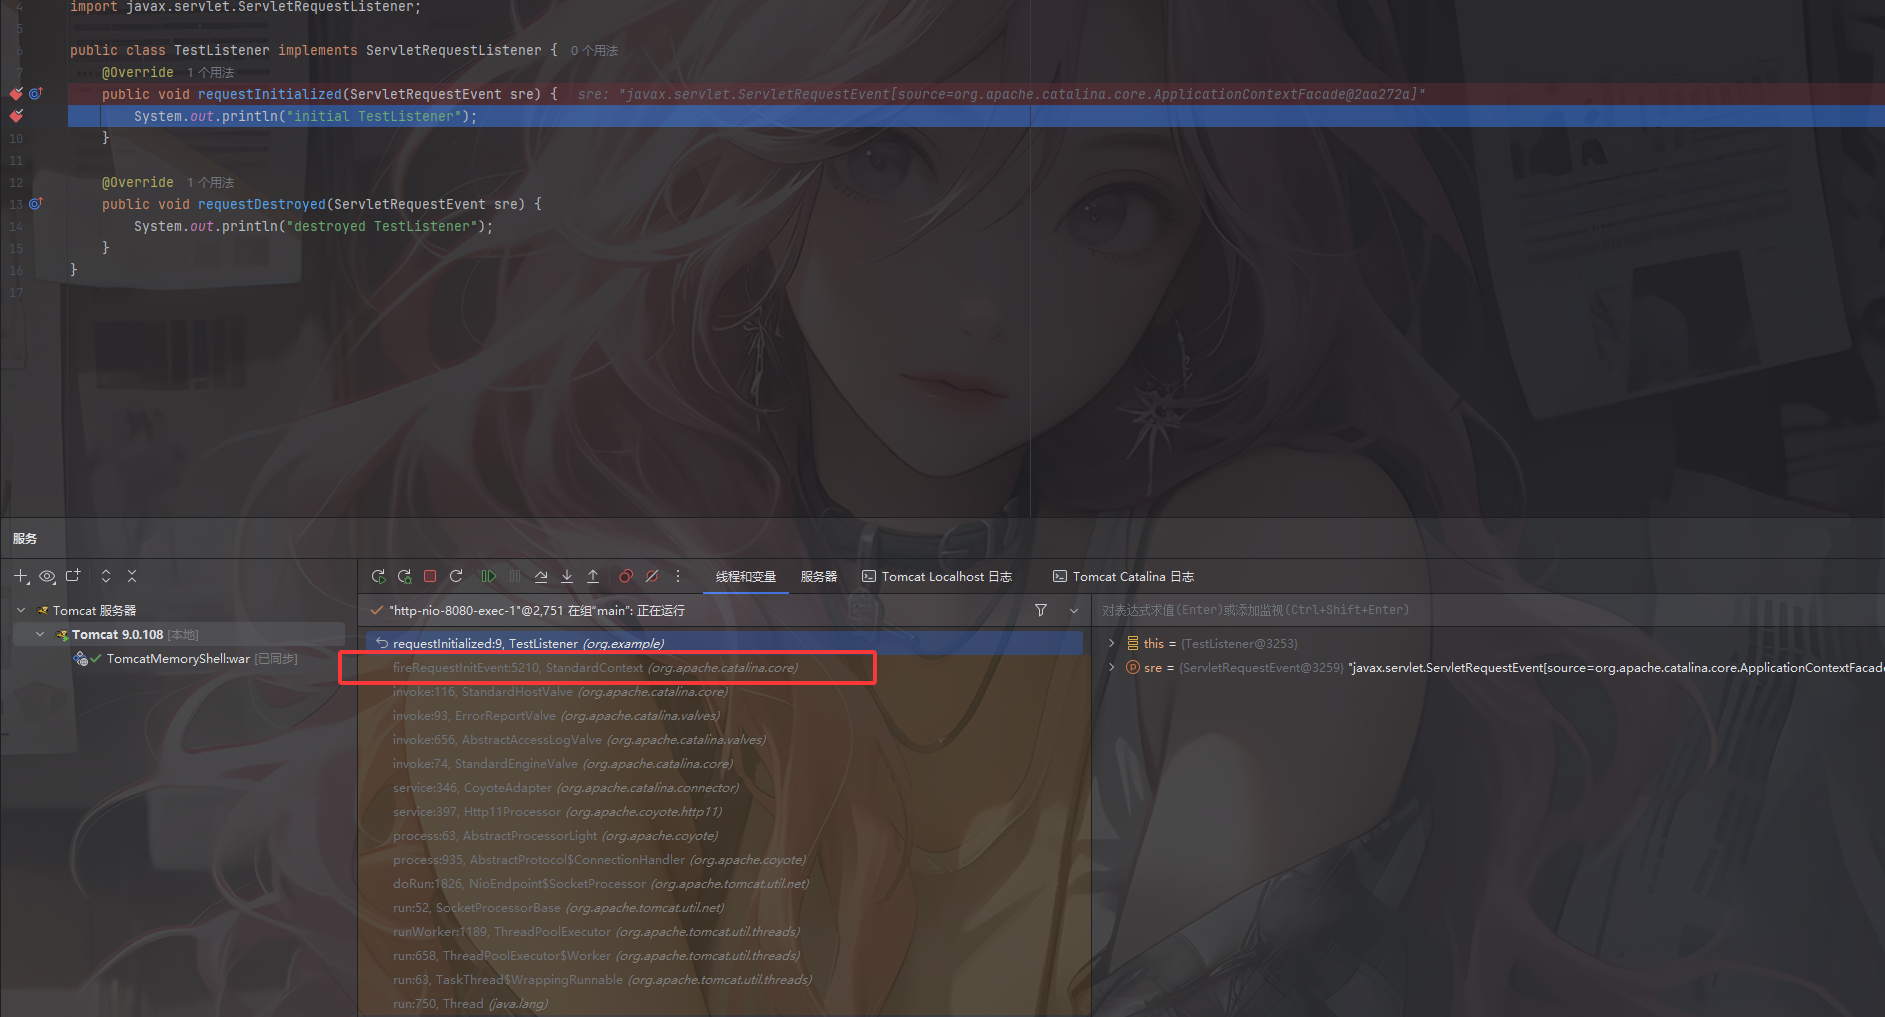Click the red Stop button in debug toolbar
Screen dimensions: 1885x1017
(x=430, y=576)
